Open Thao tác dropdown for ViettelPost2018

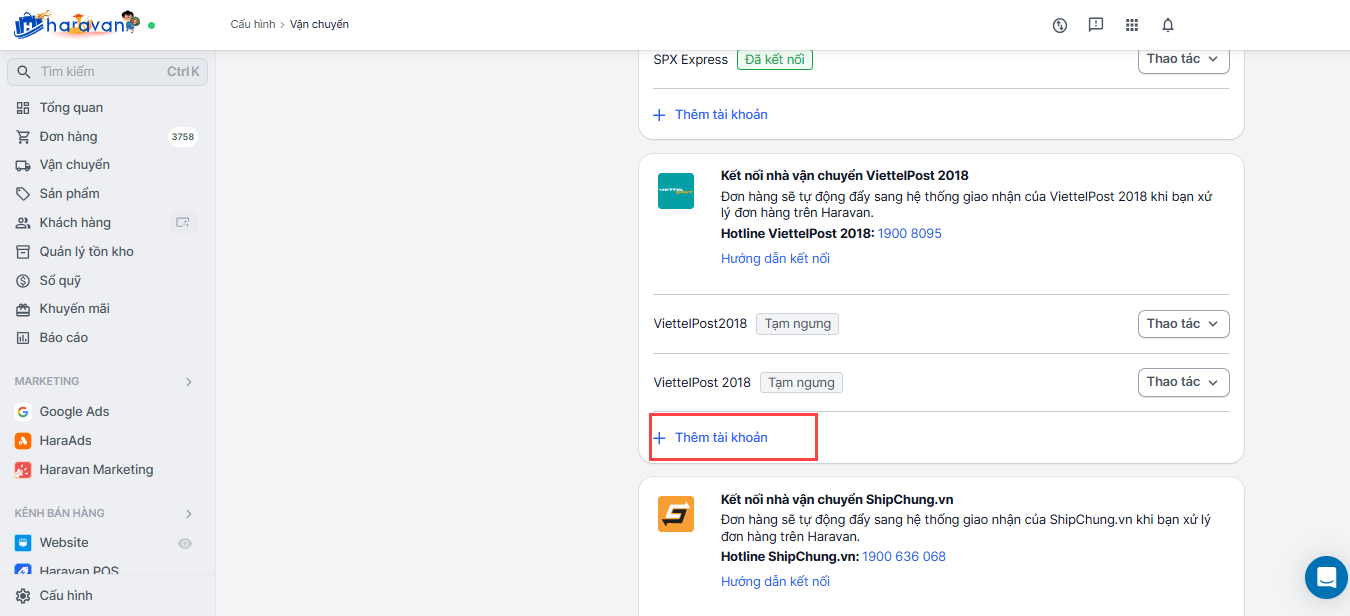coord(1184,324)
